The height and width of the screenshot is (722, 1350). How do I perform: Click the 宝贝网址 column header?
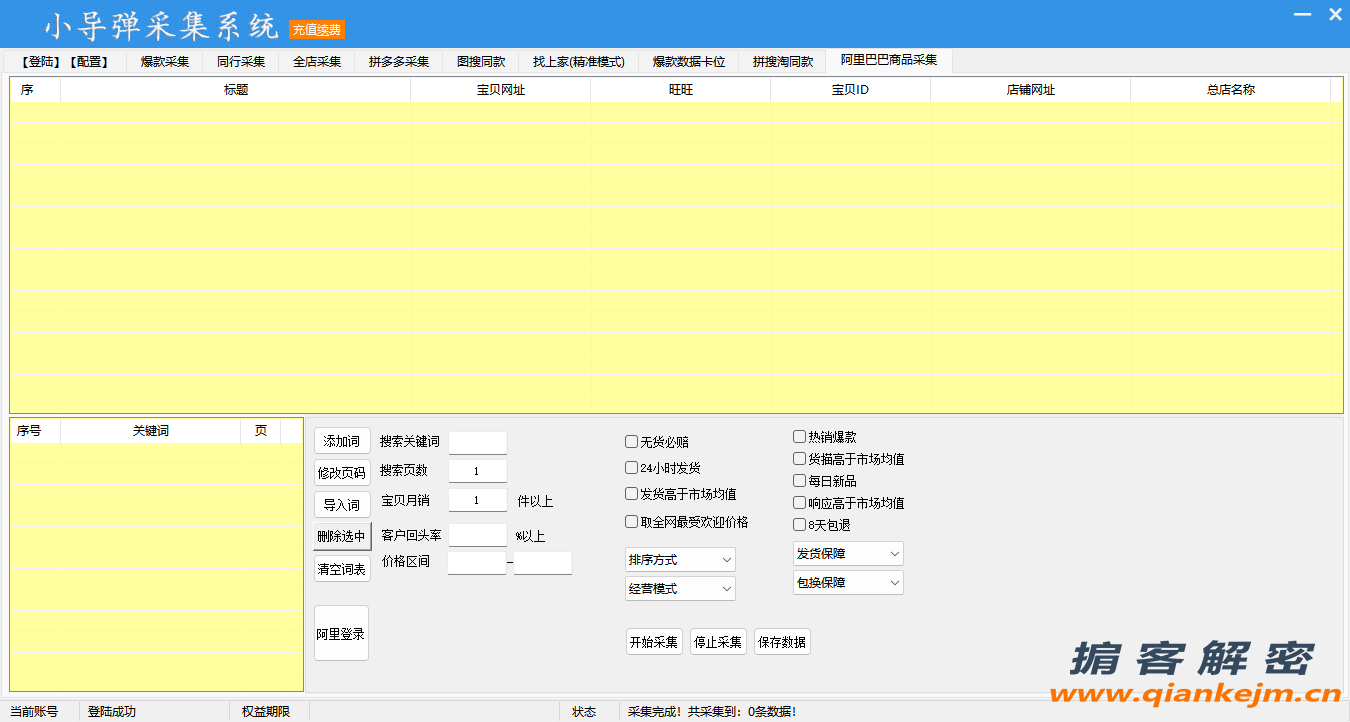click(501, 90)
